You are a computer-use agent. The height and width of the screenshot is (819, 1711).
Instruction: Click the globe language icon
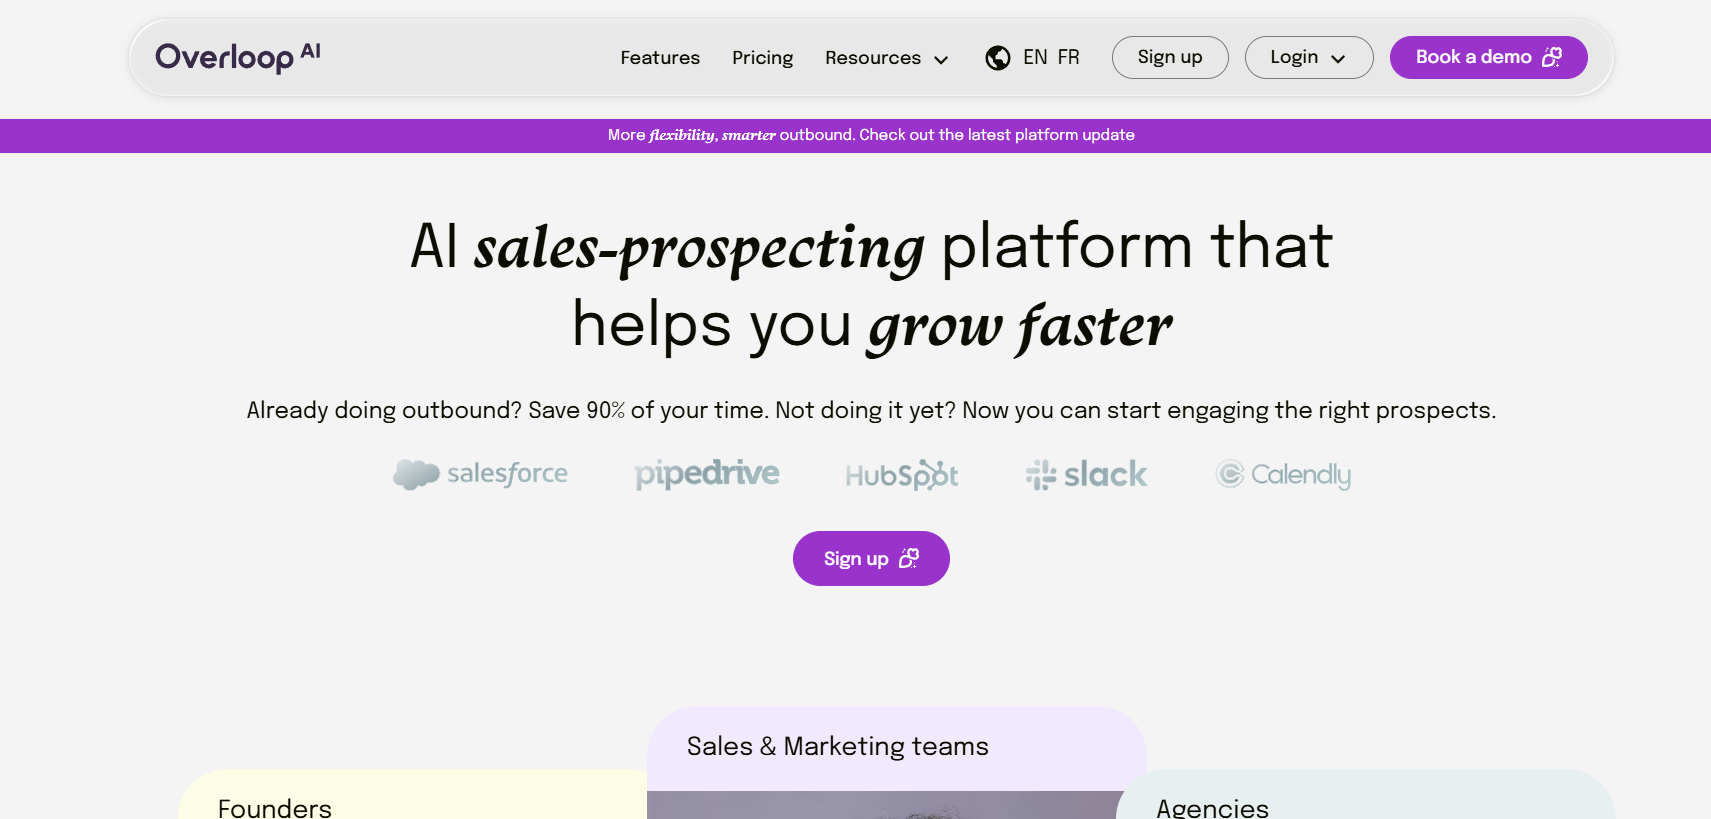click(997, 58)
